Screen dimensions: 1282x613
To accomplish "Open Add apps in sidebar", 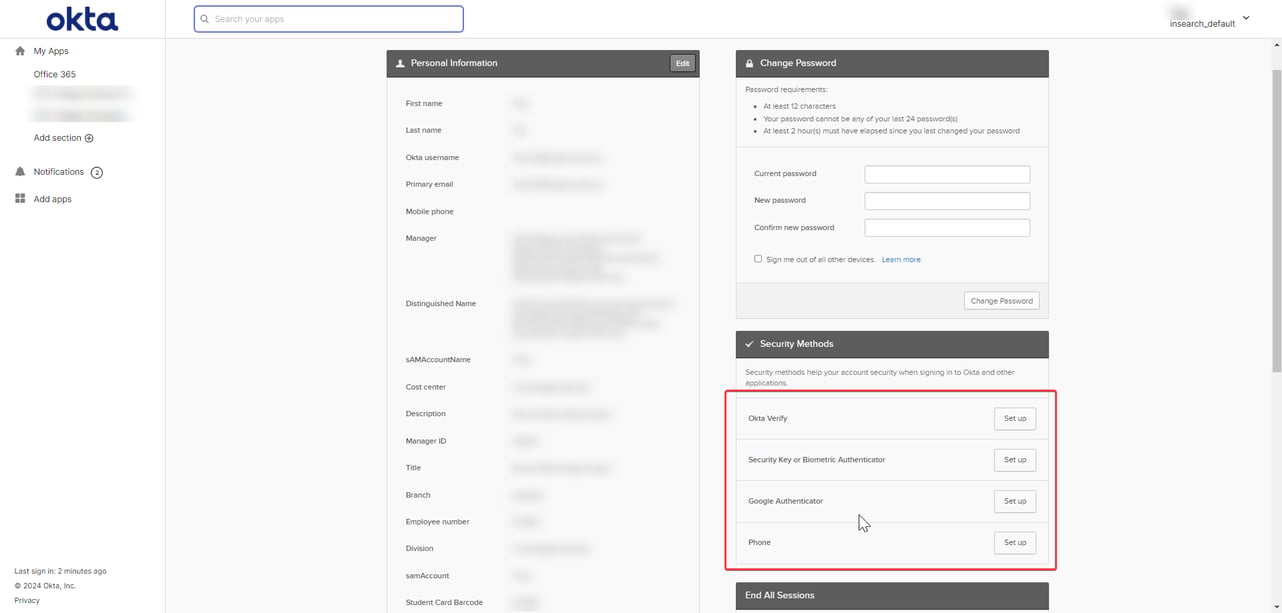I will coord(53,199).
